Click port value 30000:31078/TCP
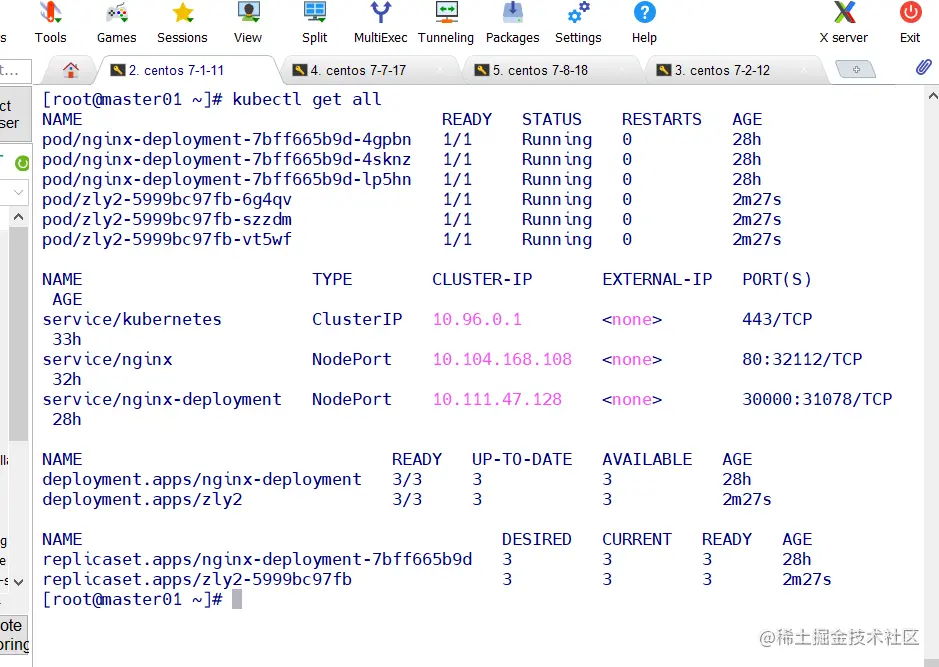Screen dimensions: 939x667 pyautogui.click(x=817, y=399)
